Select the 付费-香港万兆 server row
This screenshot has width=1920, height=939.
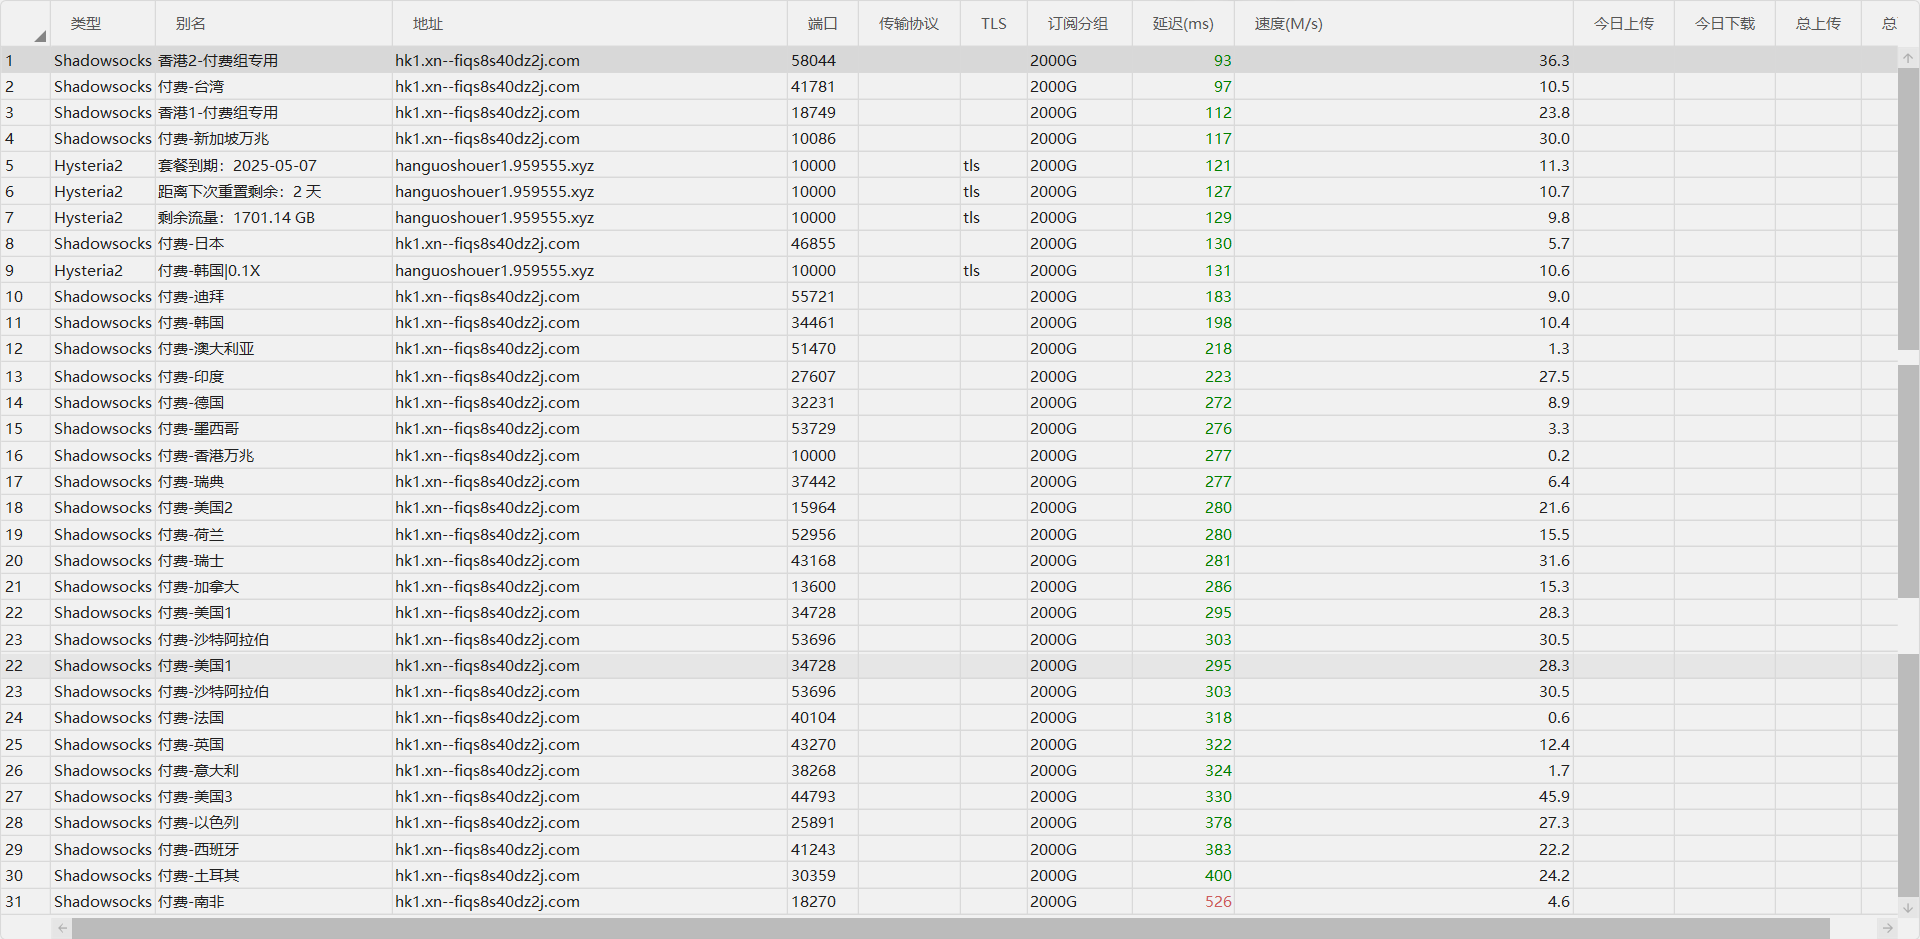tap(948, 455)
